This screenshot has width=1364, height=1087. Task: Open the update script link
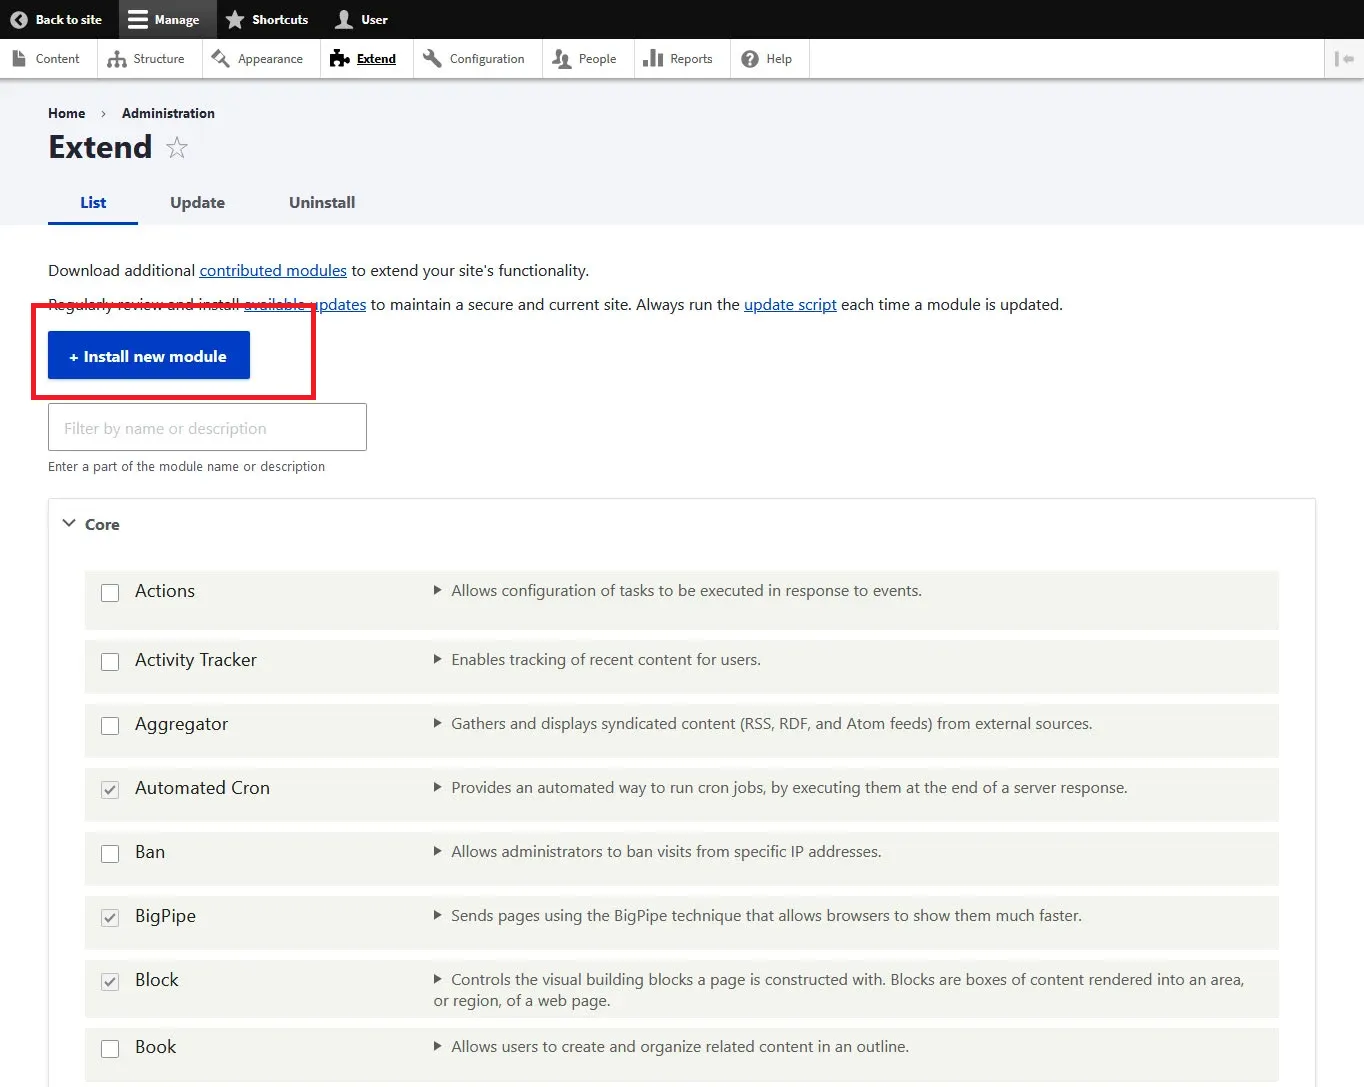[x=790, y=305]
